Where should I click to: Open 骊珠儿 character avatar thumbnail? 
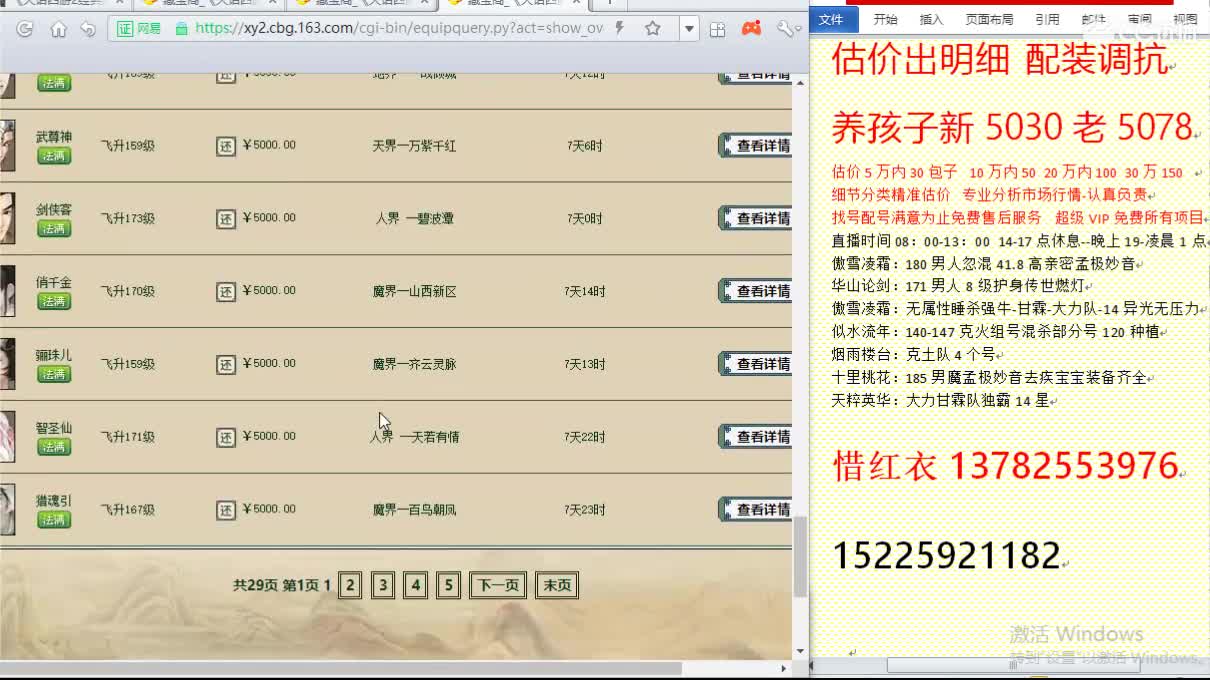pos(7,364)
